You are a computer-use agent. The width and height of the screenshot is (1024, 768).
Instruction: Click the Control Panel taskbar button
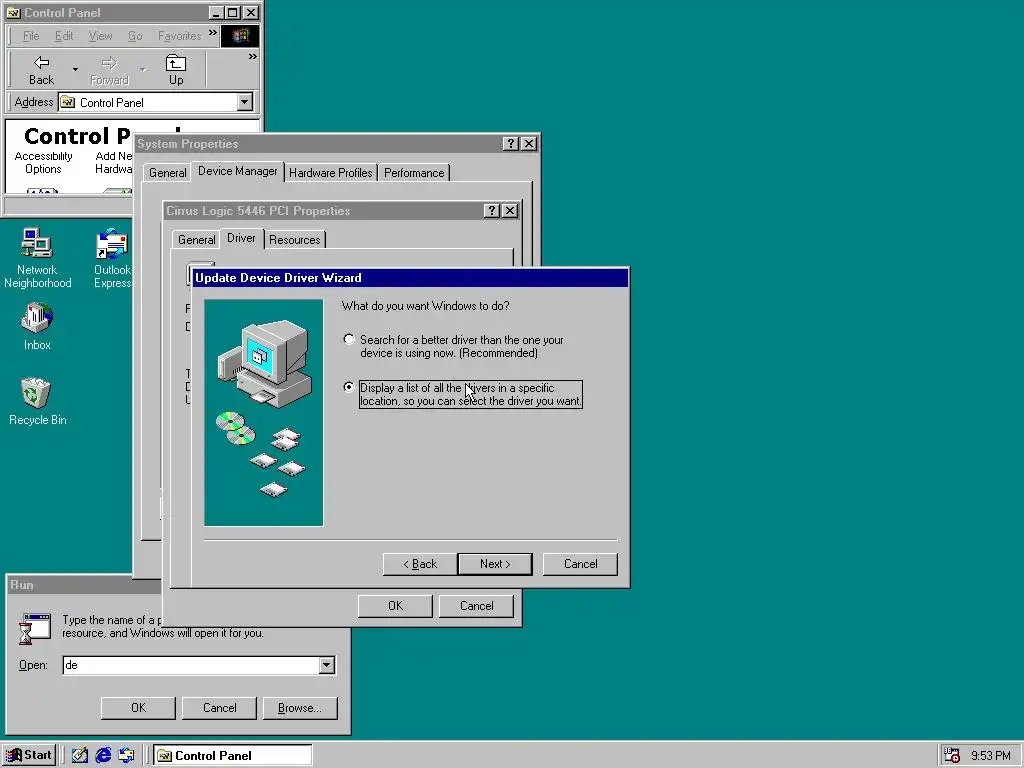(x=233, y=756)
